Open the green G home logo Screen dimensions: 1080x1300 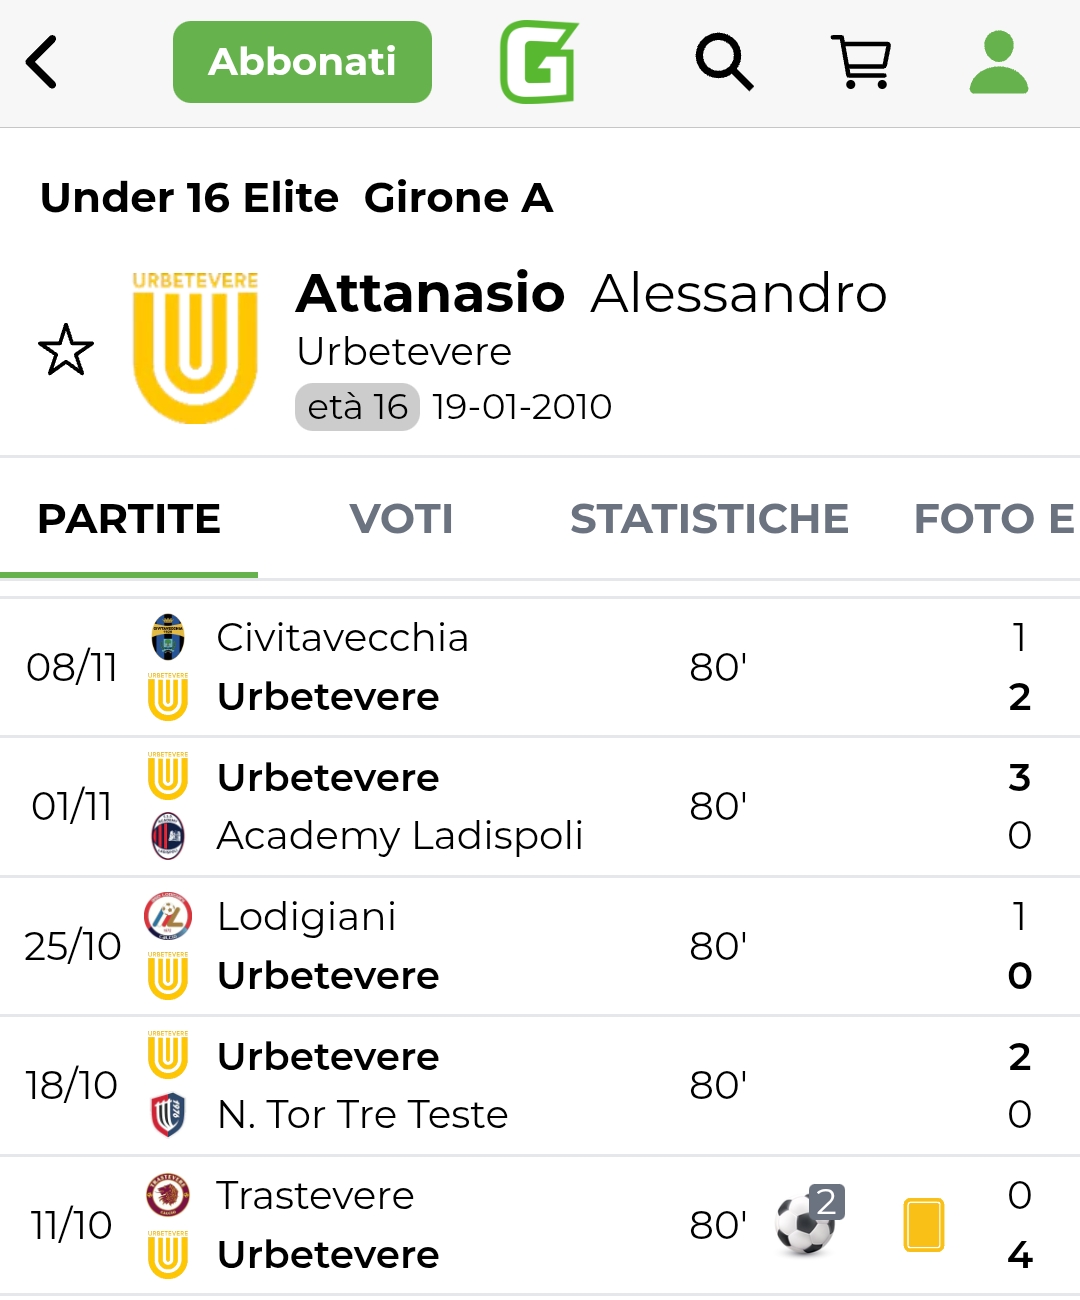(x=539, y=62)
